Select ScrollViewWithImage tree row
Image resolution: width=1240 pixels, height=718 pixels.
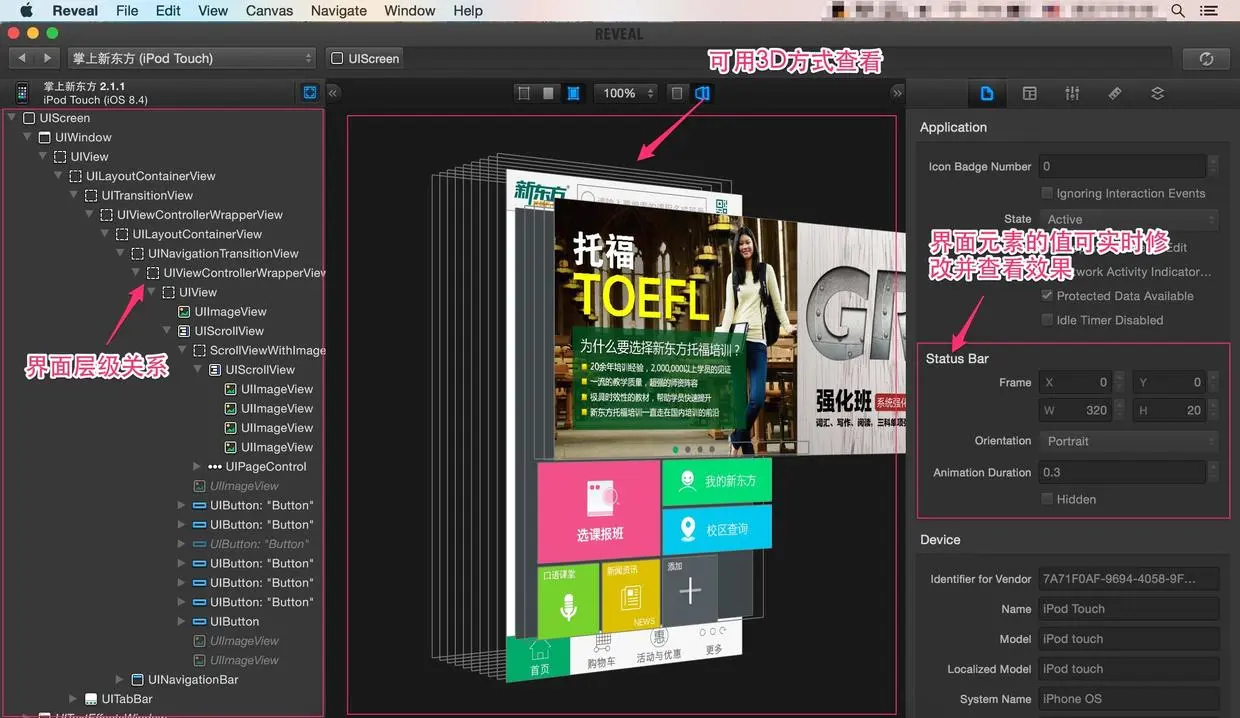point(260,350)
